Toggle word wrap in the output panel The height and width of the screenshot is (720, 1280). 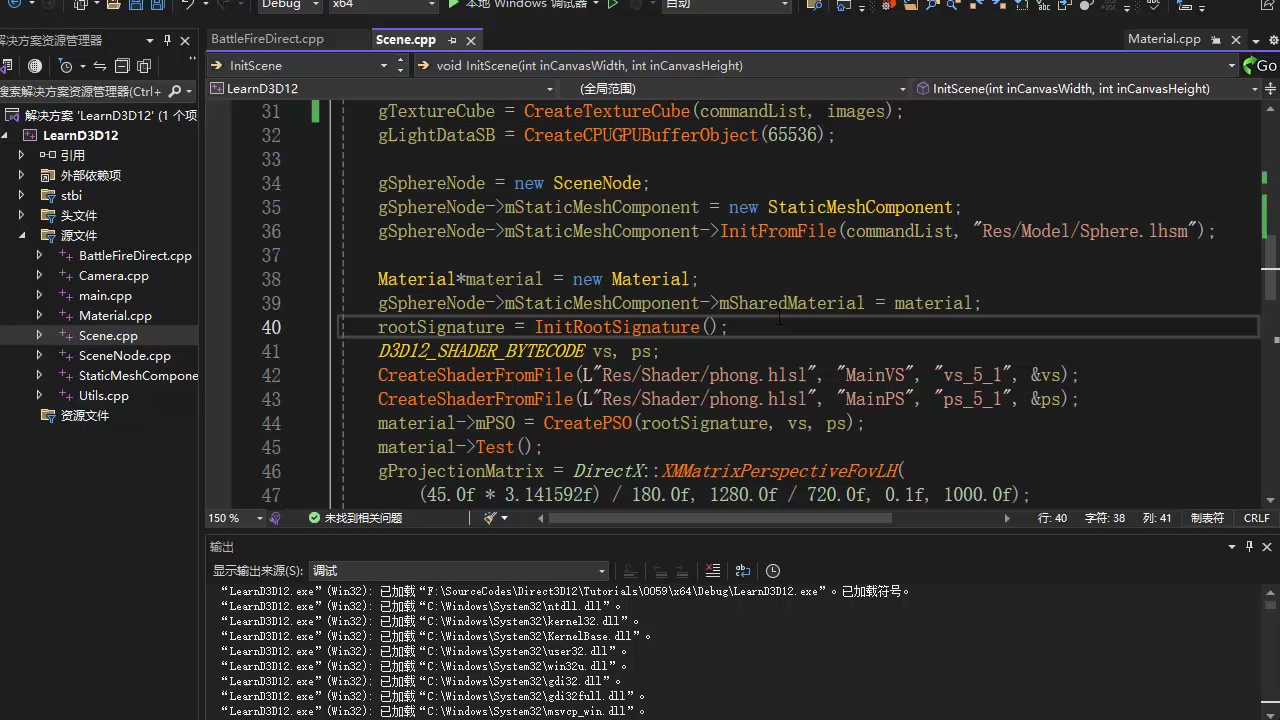(x=743, y=571)
